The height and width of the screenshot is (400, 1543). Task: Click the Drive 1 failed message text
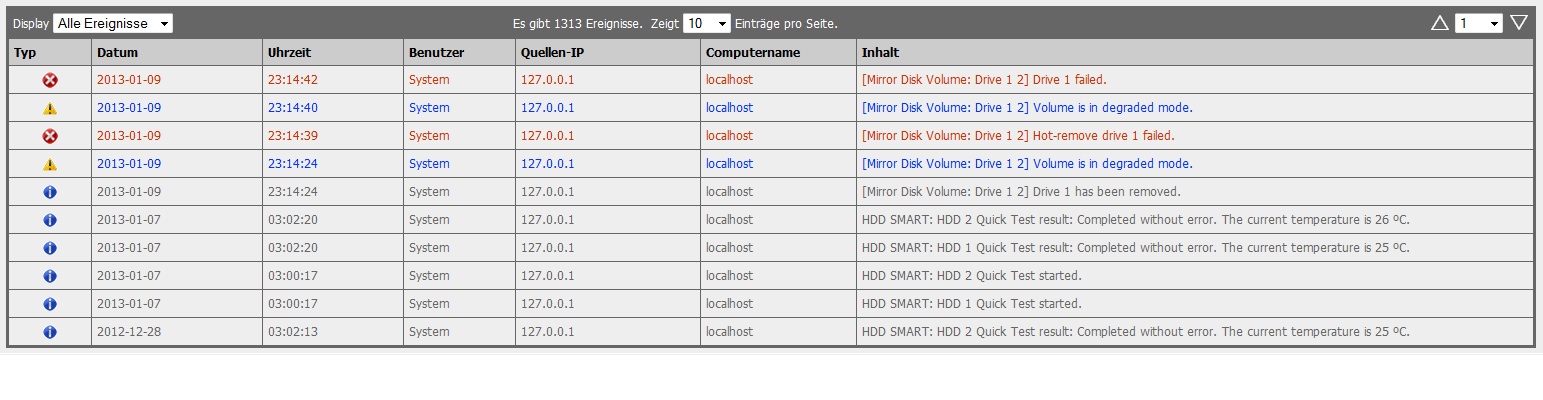pyautogui.click(x=983, y=80)
